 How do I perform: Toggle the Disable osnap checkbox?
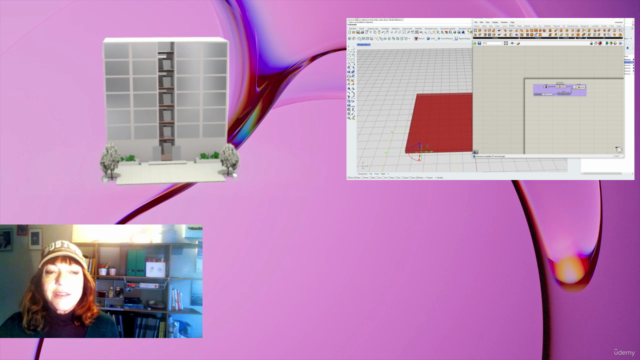coord(436,178)
